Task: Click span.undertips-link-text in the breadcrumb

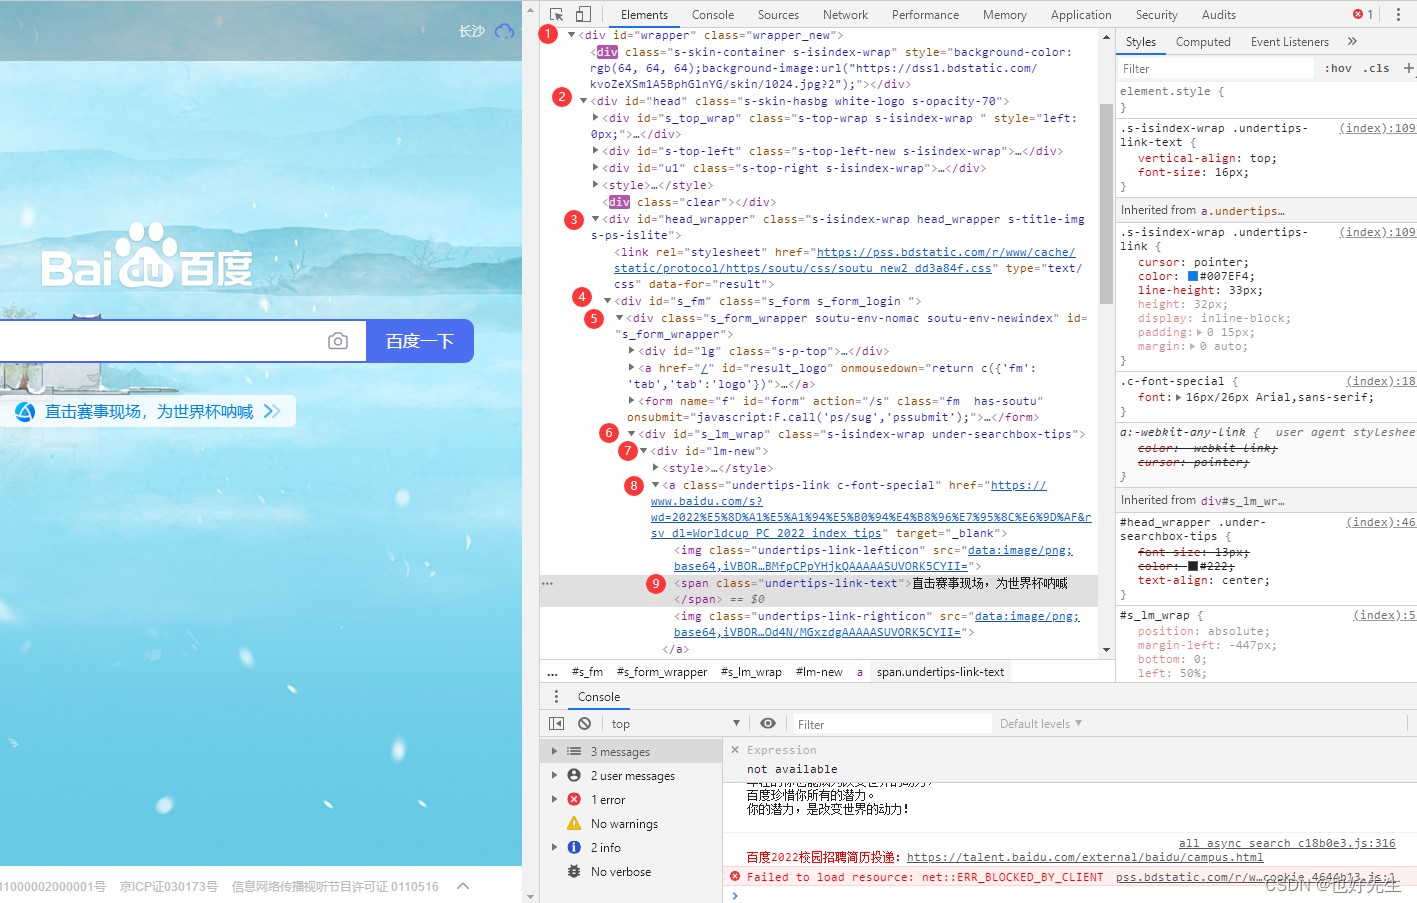Action: point(940,672)
